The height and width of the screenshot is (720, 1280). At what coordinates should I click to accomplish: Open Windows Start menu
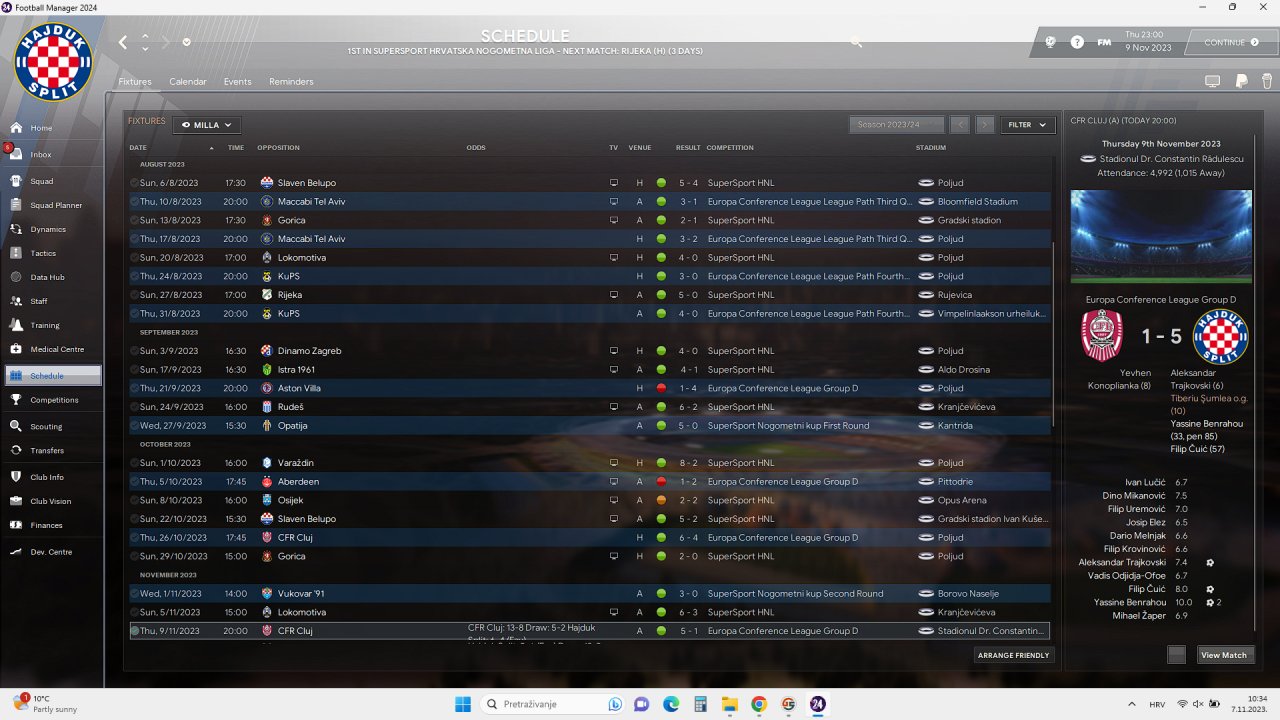(463, 704)
